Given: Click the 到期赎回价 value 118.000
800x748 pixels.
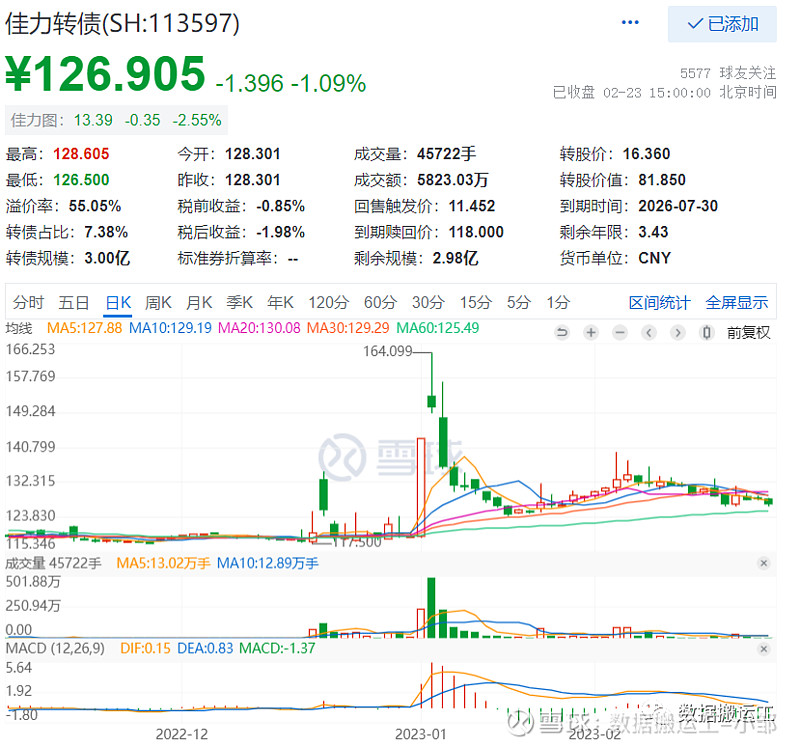Looking at the screenshot, I should click(476, 232).
